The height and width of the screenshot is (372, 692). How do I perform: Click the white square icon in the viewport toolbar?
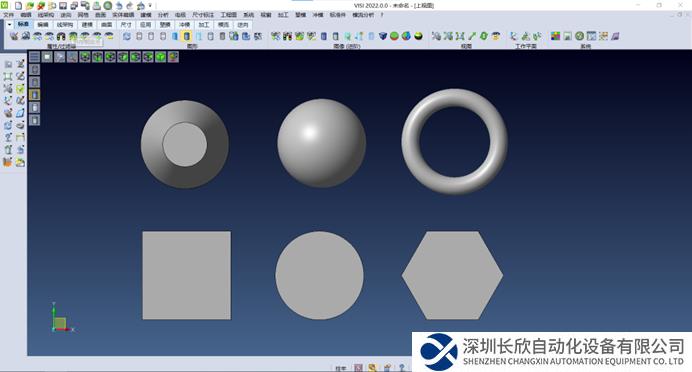click(47, 56)
